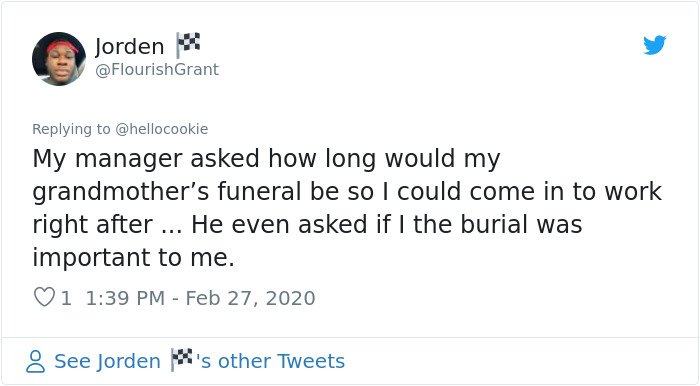Click the person silhouette icon in footer
The height and width of the screenshot is (386, 700).
point(35,361)
